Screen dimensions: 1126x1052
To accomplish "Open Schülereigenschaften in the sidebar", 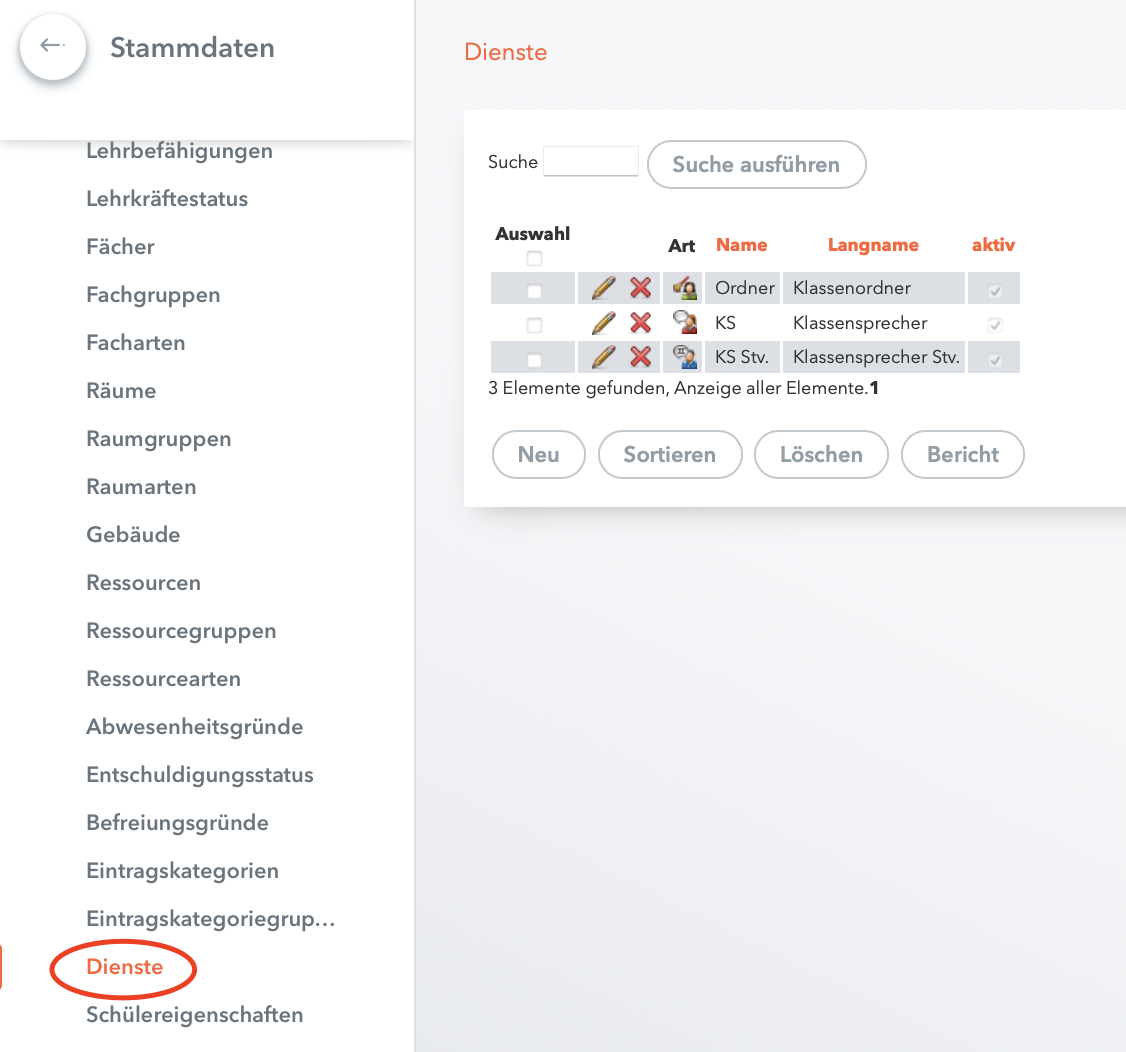I will (195, 1015).
